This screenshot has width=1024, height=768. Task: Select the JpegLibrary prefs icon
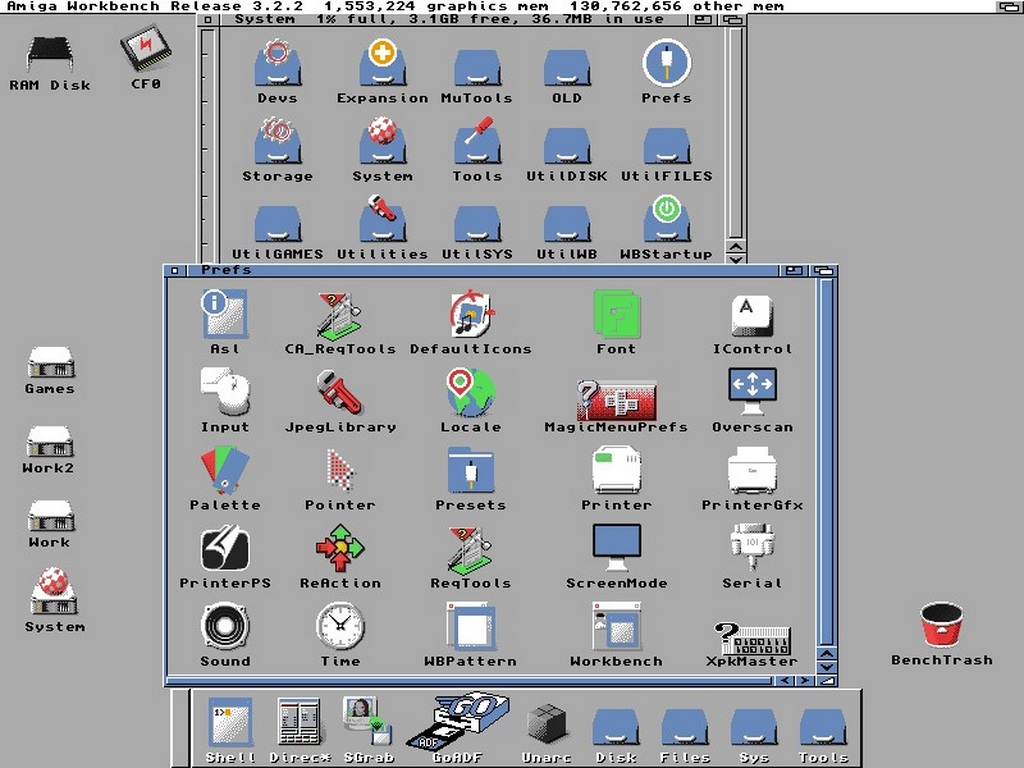[340, 392]
